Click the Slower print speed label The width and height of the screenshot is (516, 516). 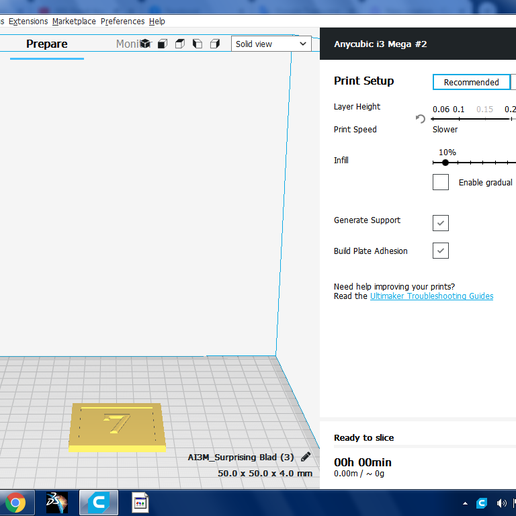pyautogui.click(x=445, y=129)
